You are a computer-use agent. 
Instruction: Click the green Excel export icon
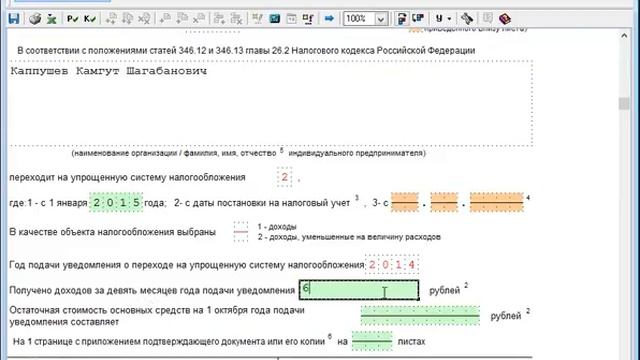pyautogui.click(x=51, y=18)
